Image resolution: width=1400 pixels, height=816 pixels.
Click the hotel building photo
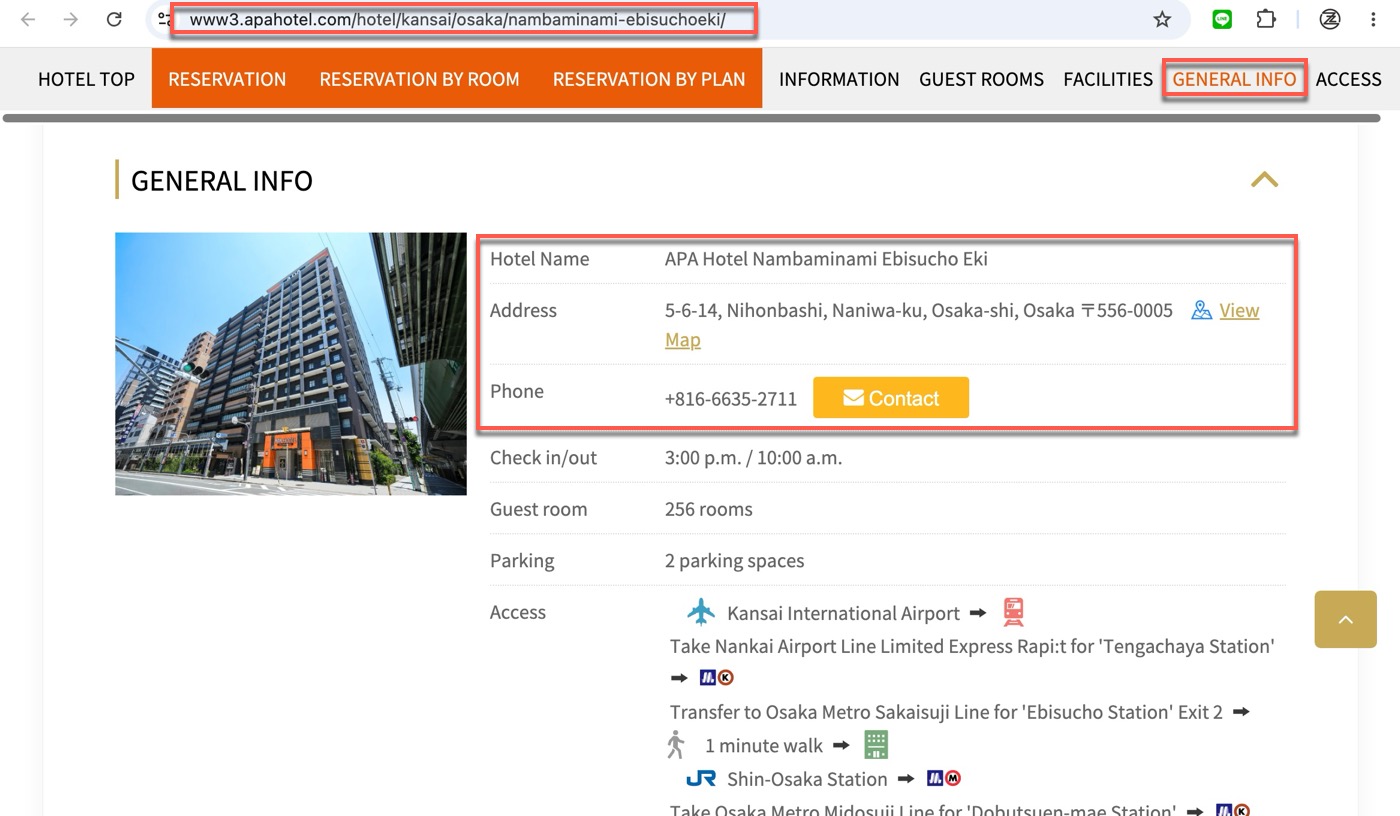point(291,364)
